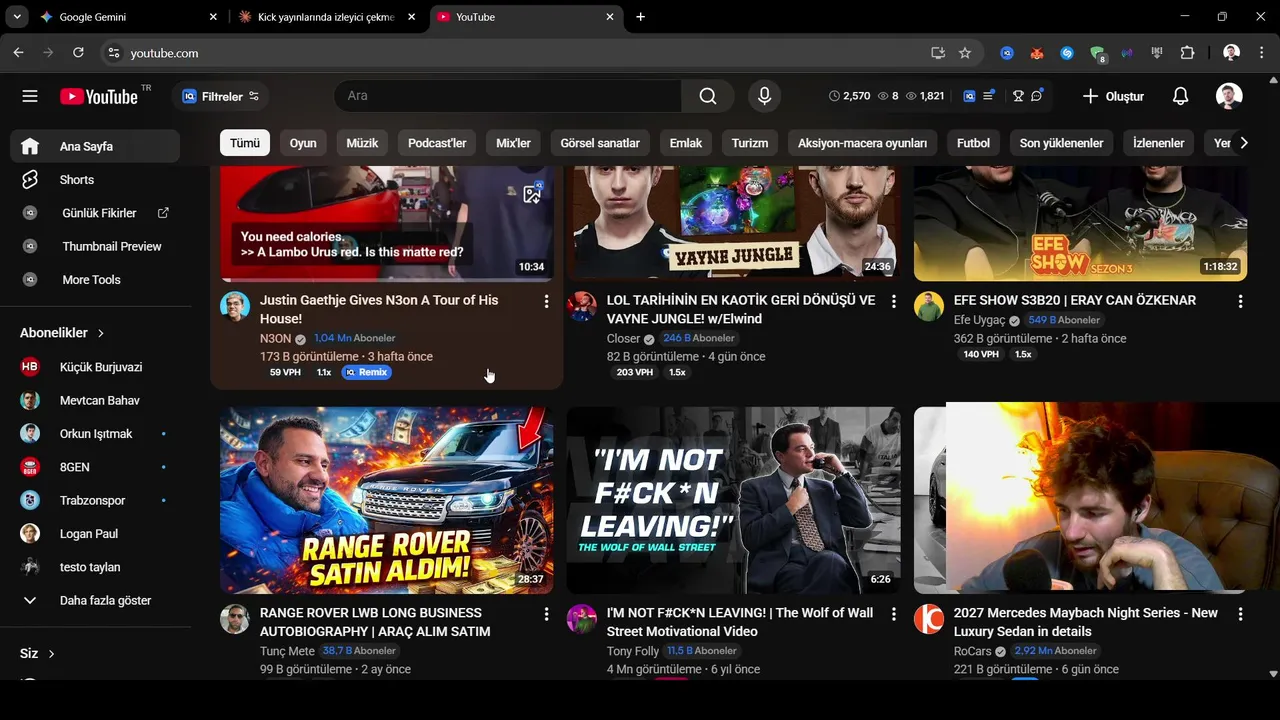Viewport: 1280px width, 720px height.
Task: Select the Görsel sanatlar chip
Action: click(600, 143)
